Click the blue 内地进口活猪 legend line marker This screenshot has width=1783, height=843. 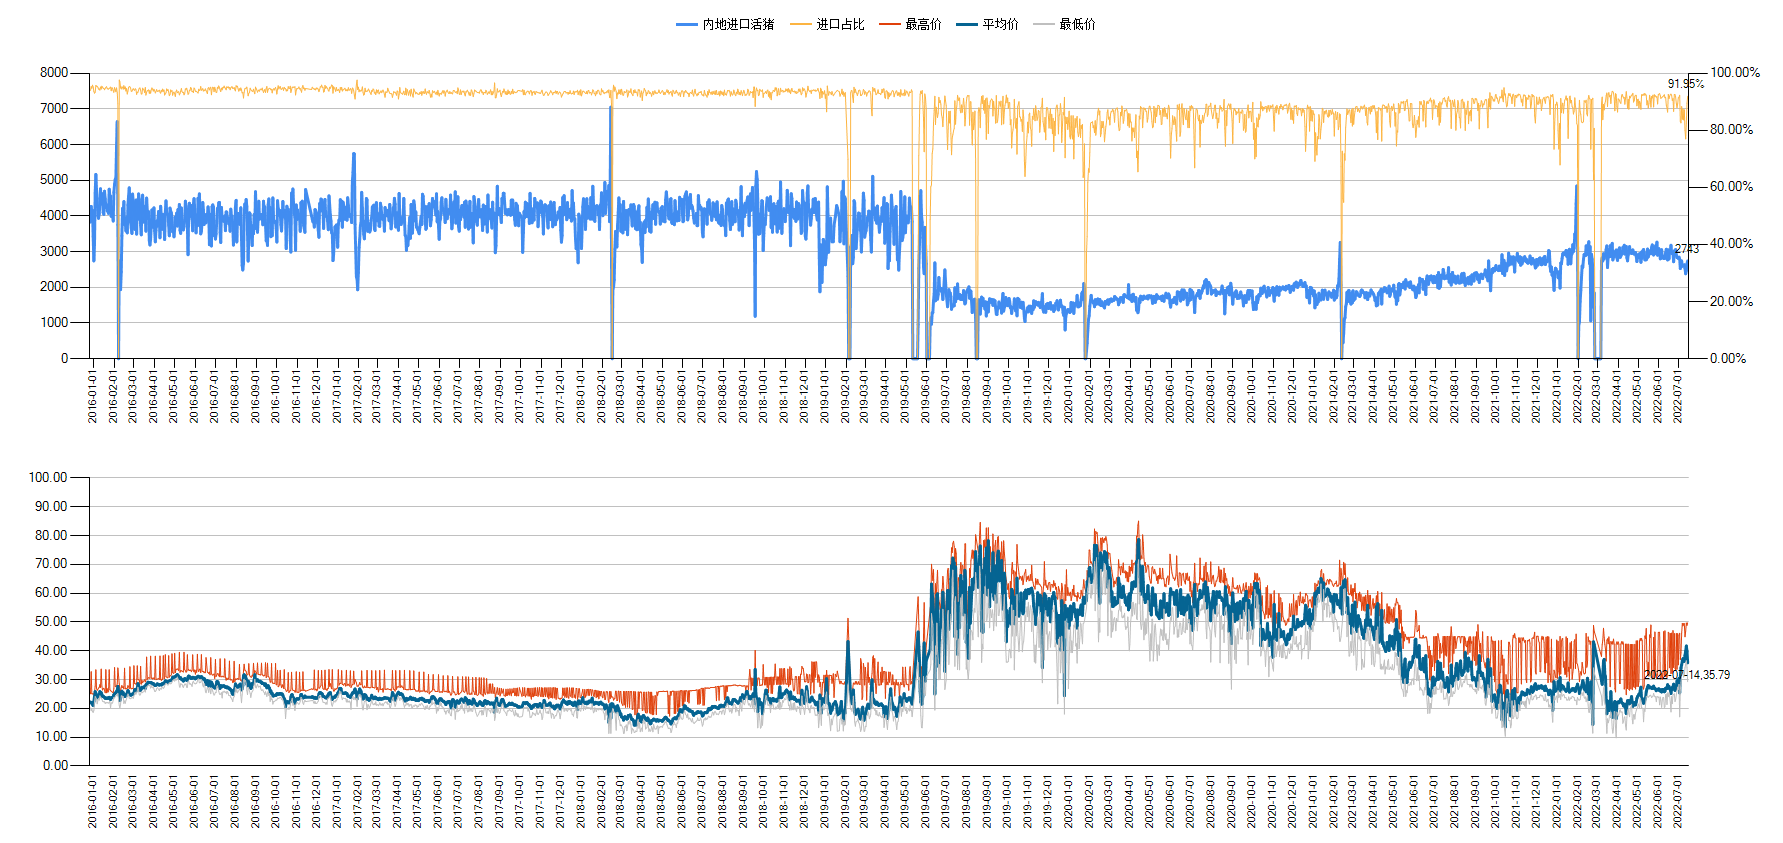click(x=687, y=24)
